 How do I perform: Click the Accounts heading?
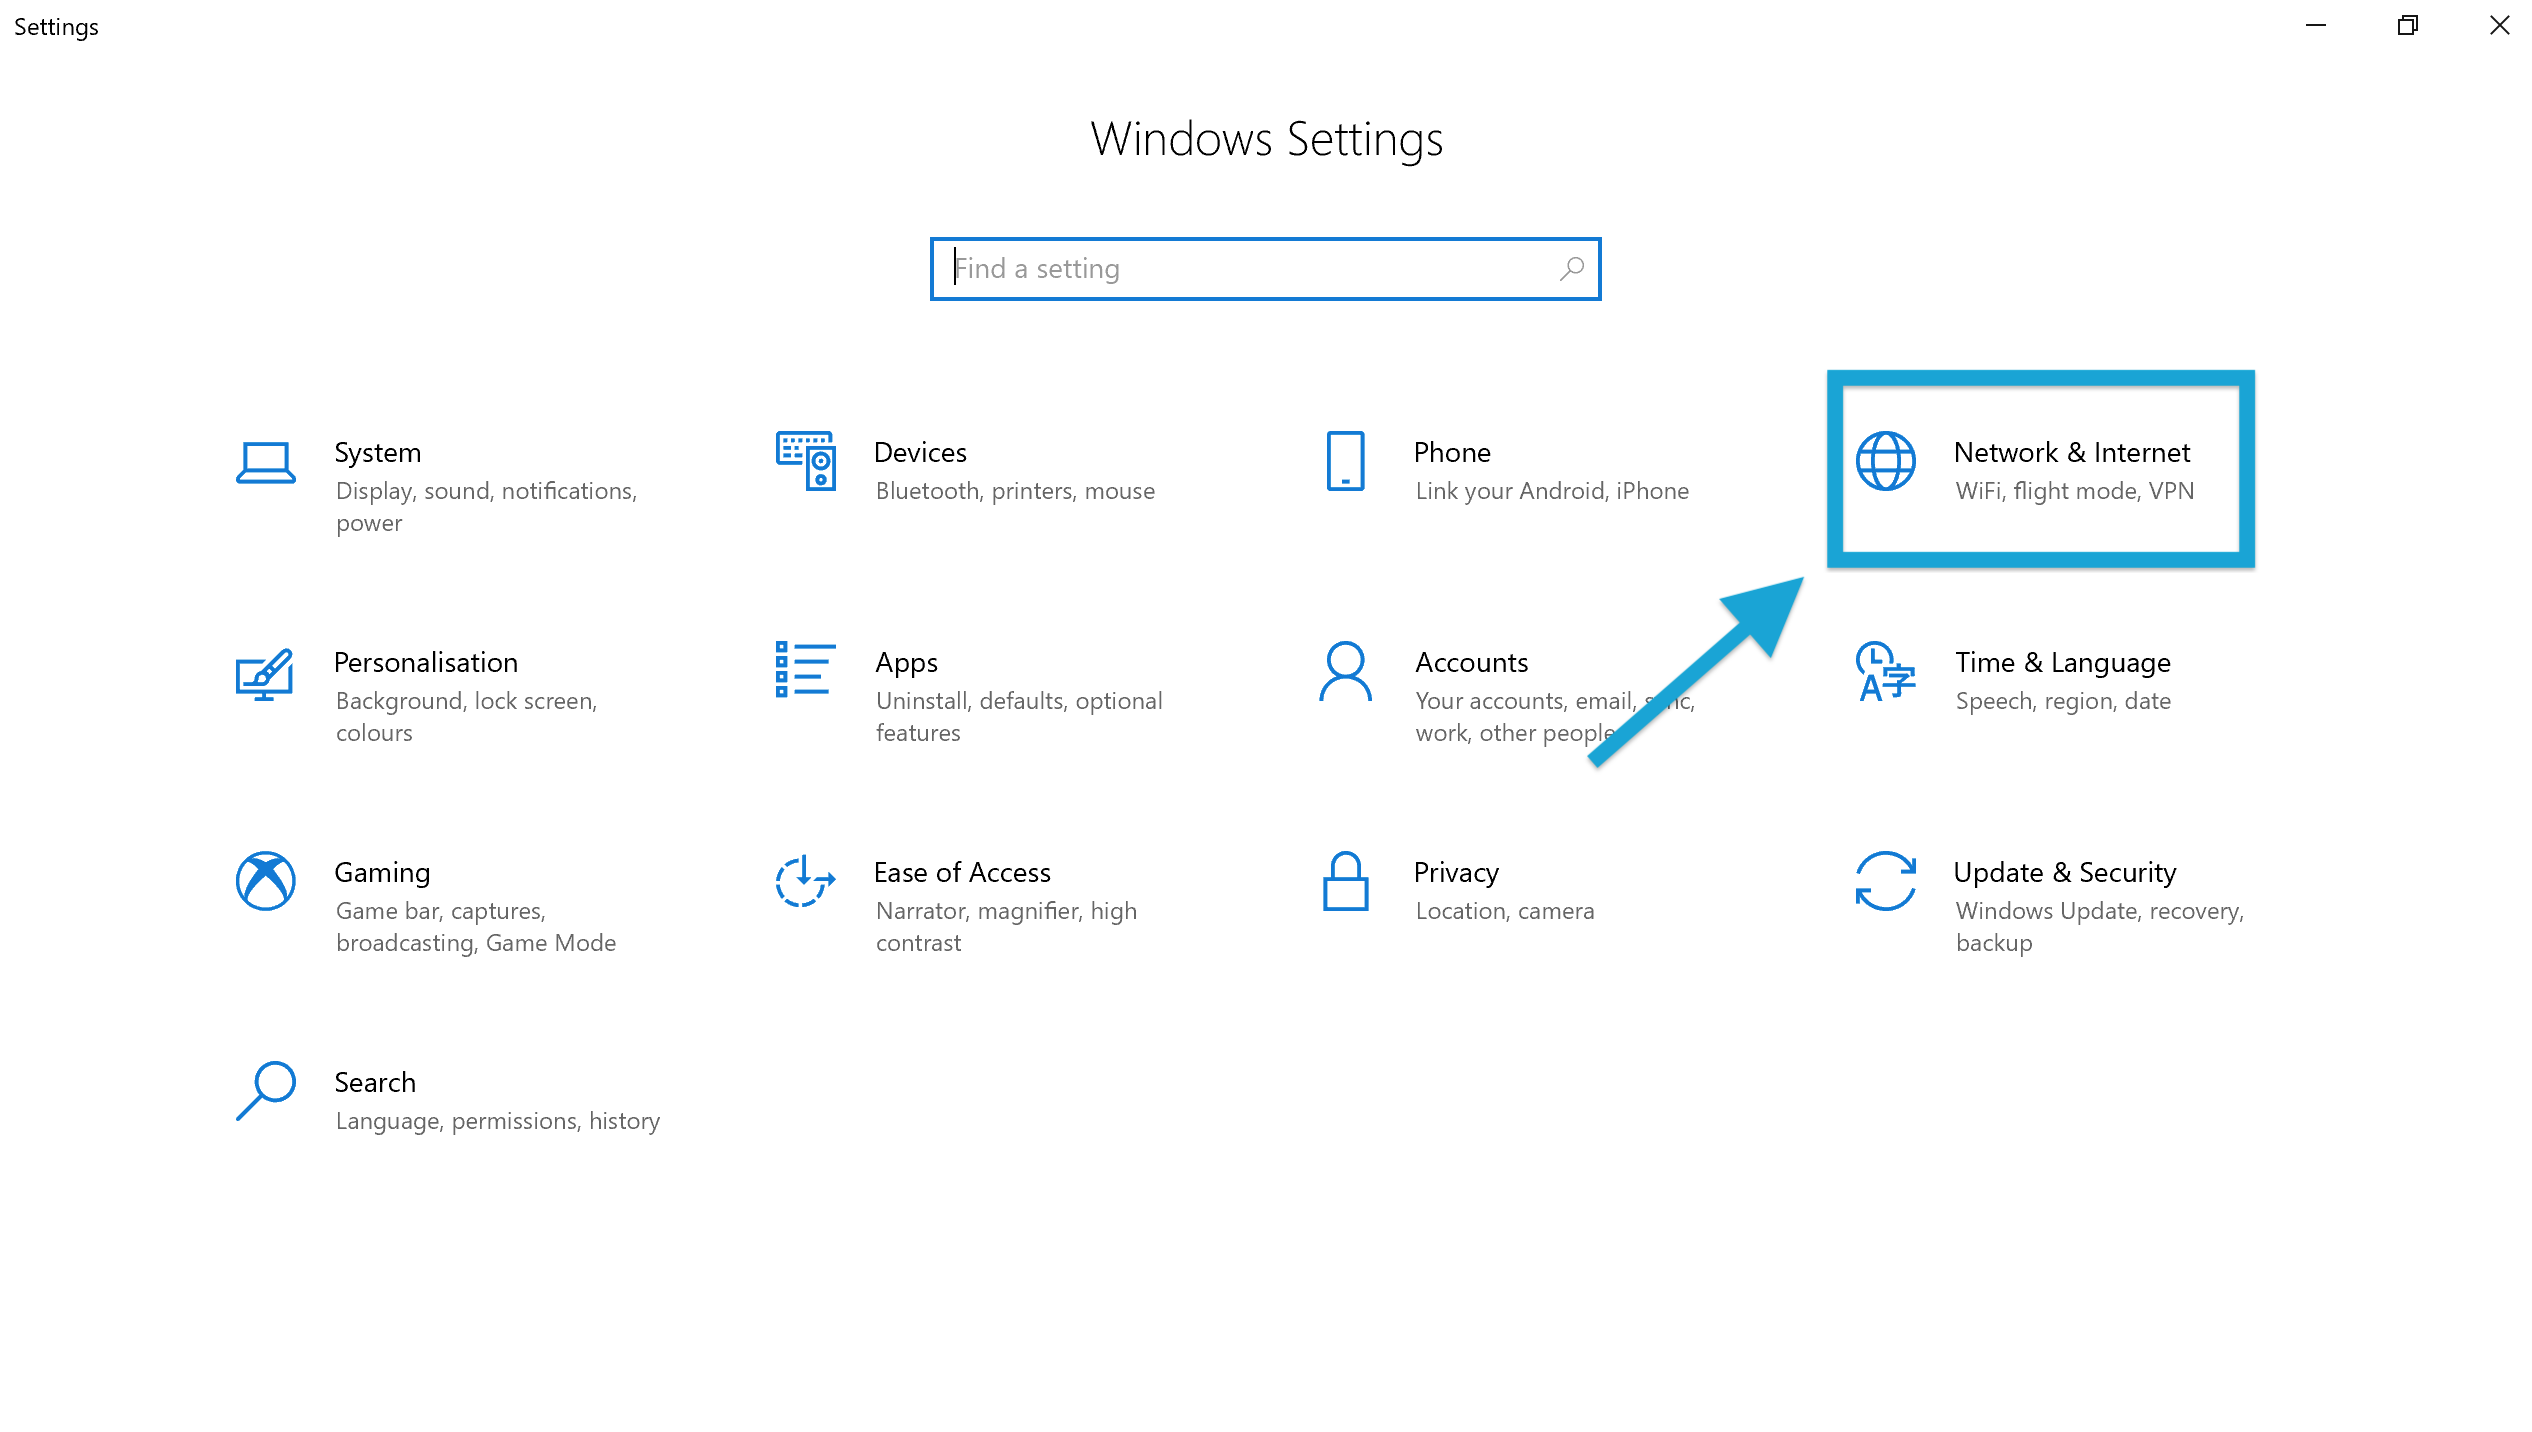(x=1471, y=663)
